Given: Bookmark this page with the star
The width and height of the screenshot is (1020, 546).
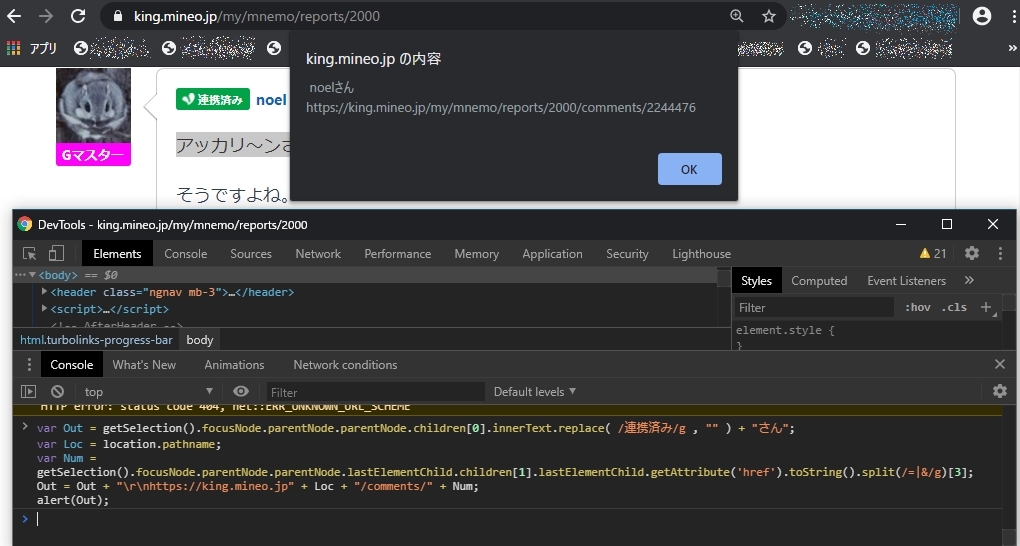Looking at the screenshot, I should (768, 16).
